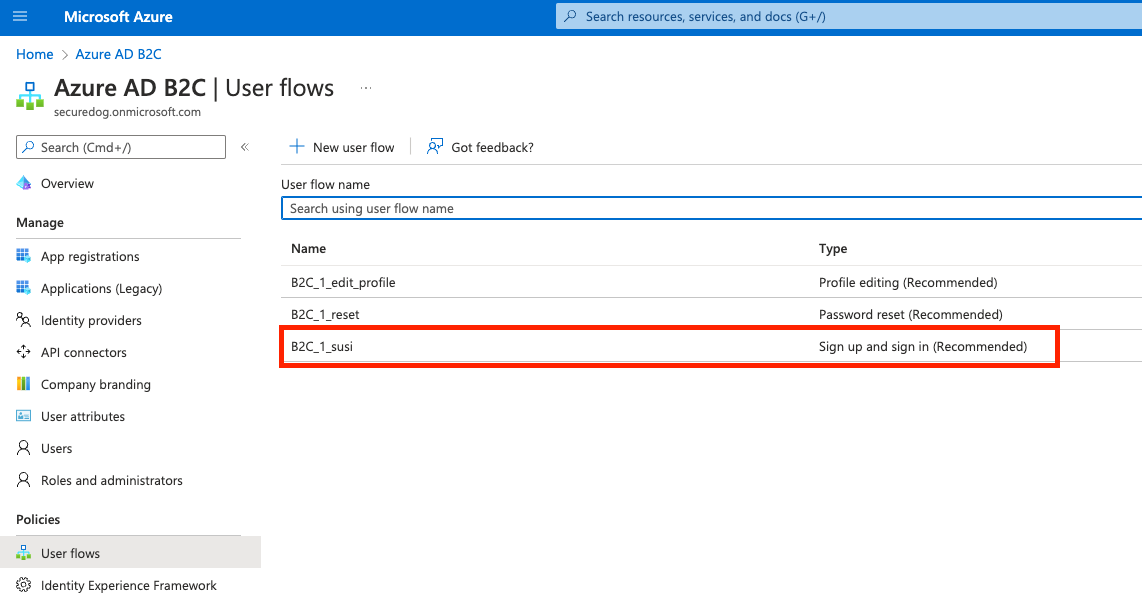The width and height of the screenshot is (1142, 610).
Task: Click the Name column header
Action: 308,248
